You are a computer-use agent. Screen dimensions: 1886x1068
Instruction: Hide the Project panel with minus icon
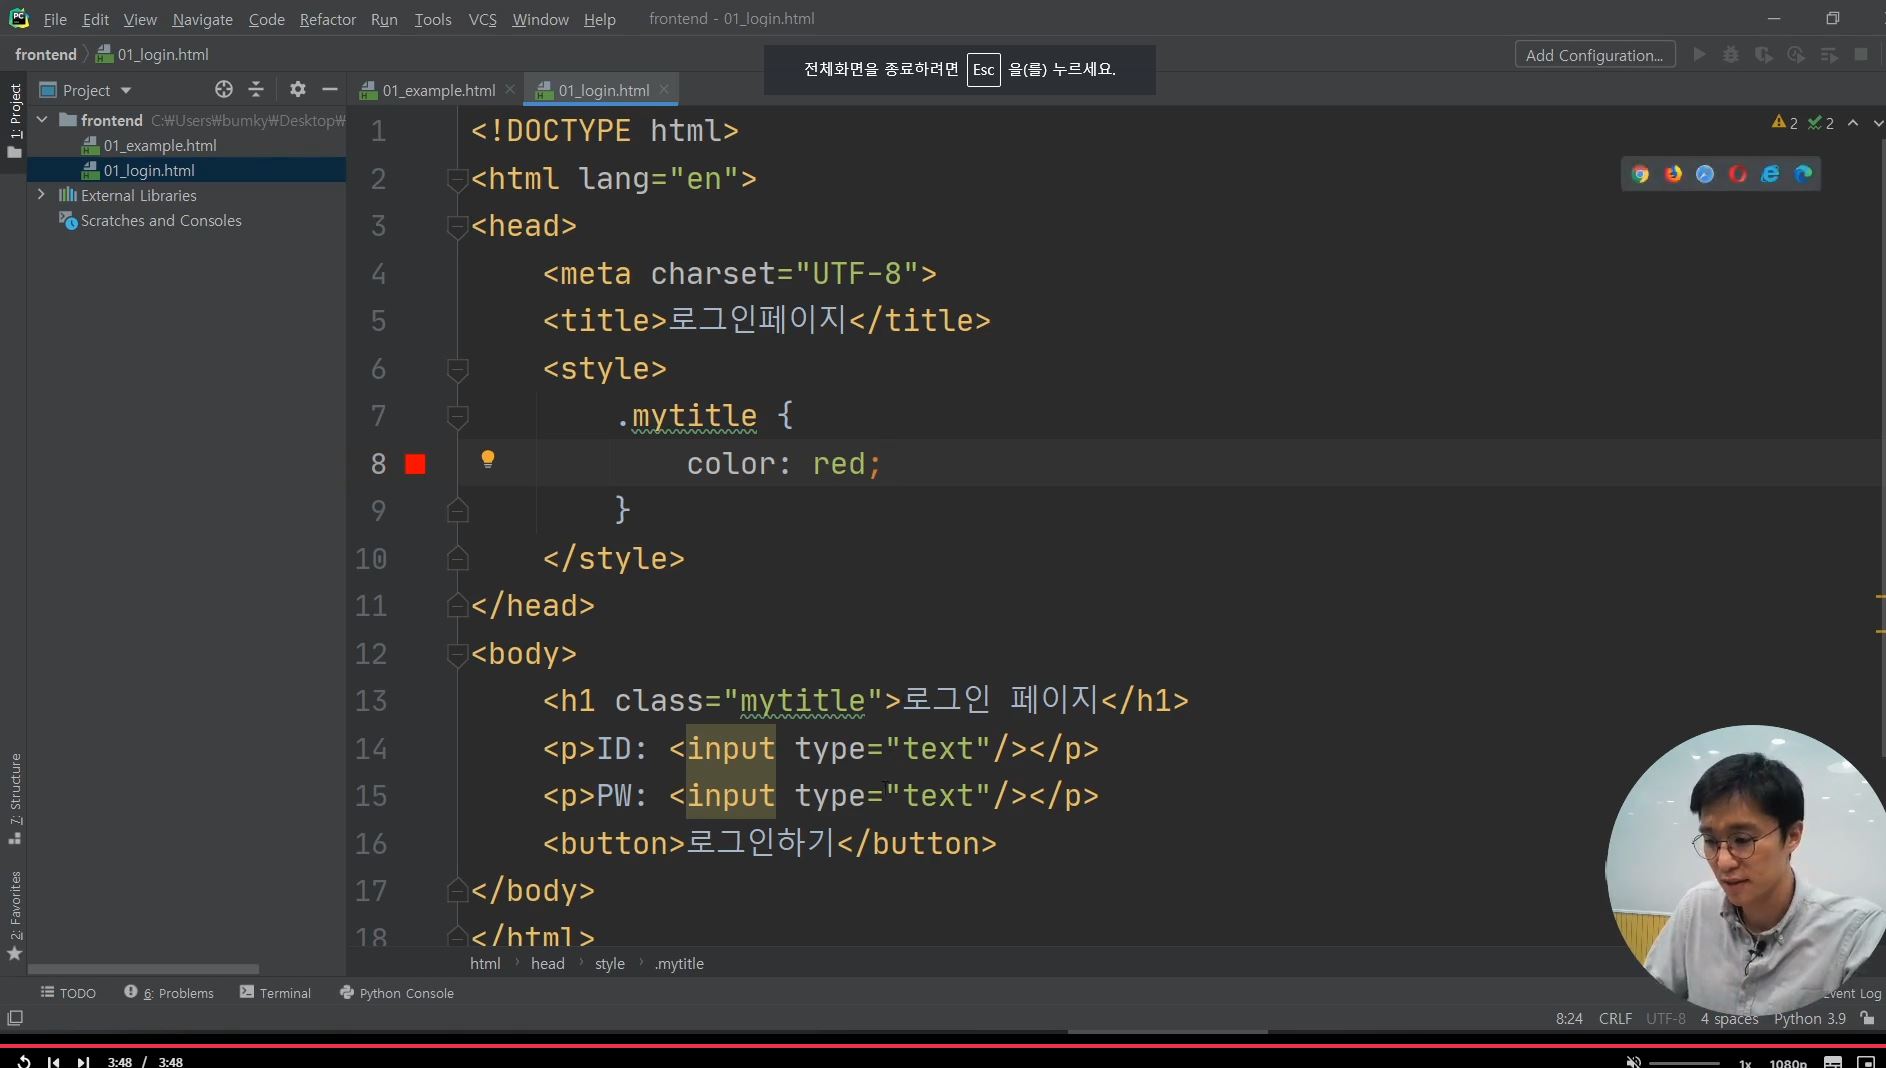click(x=329, y=90)
